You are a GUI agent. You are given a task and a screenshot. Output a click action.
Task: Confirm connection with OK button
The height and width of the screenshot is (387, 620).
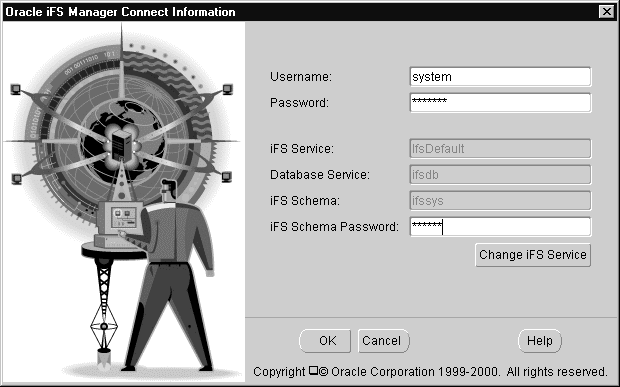point(325,341)
